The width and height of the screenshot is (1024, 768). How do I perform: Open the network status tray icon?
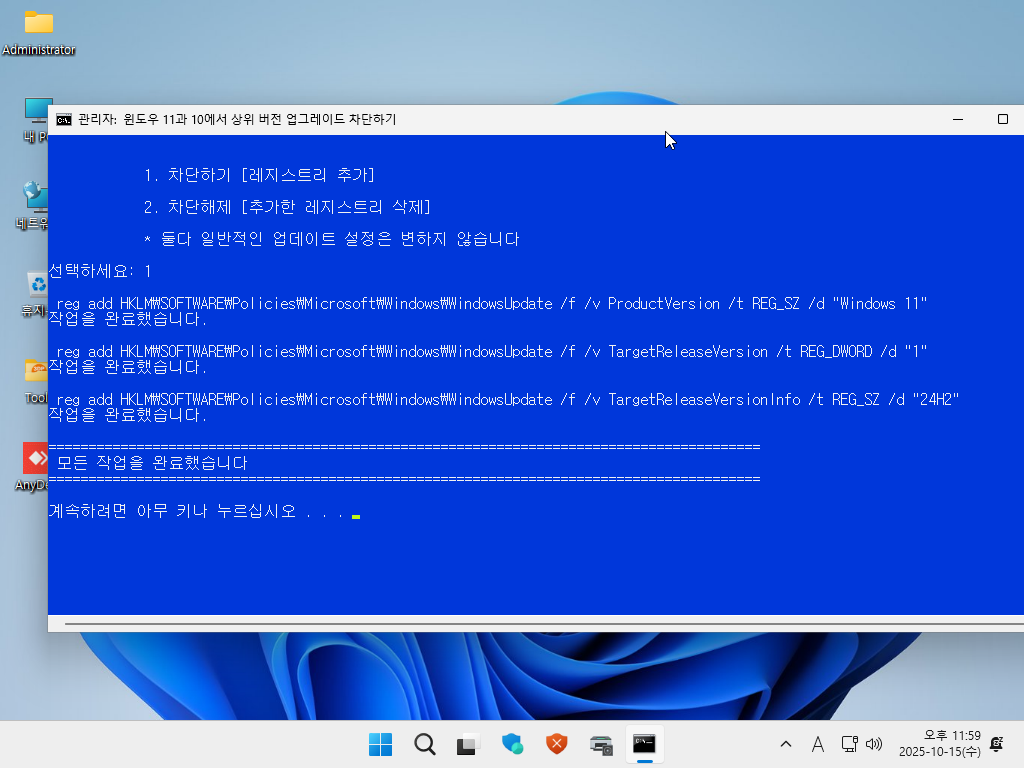pos(849,744)
